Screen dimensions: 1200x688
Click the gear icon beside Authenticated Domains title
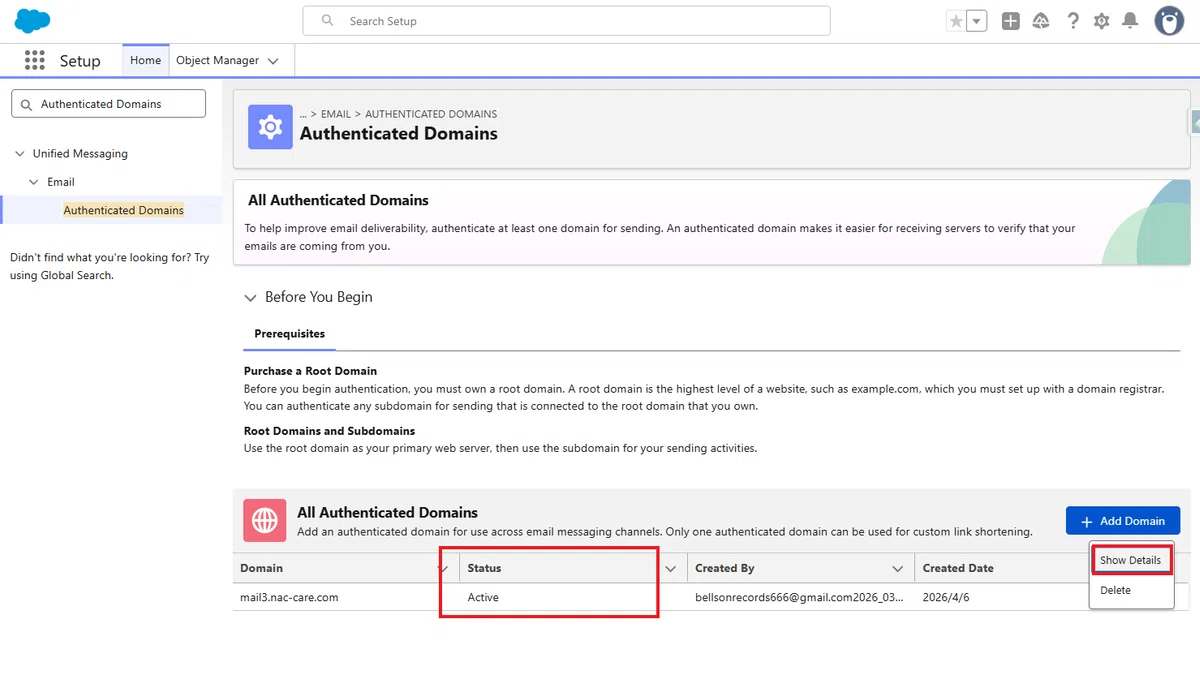coord(270,127)
